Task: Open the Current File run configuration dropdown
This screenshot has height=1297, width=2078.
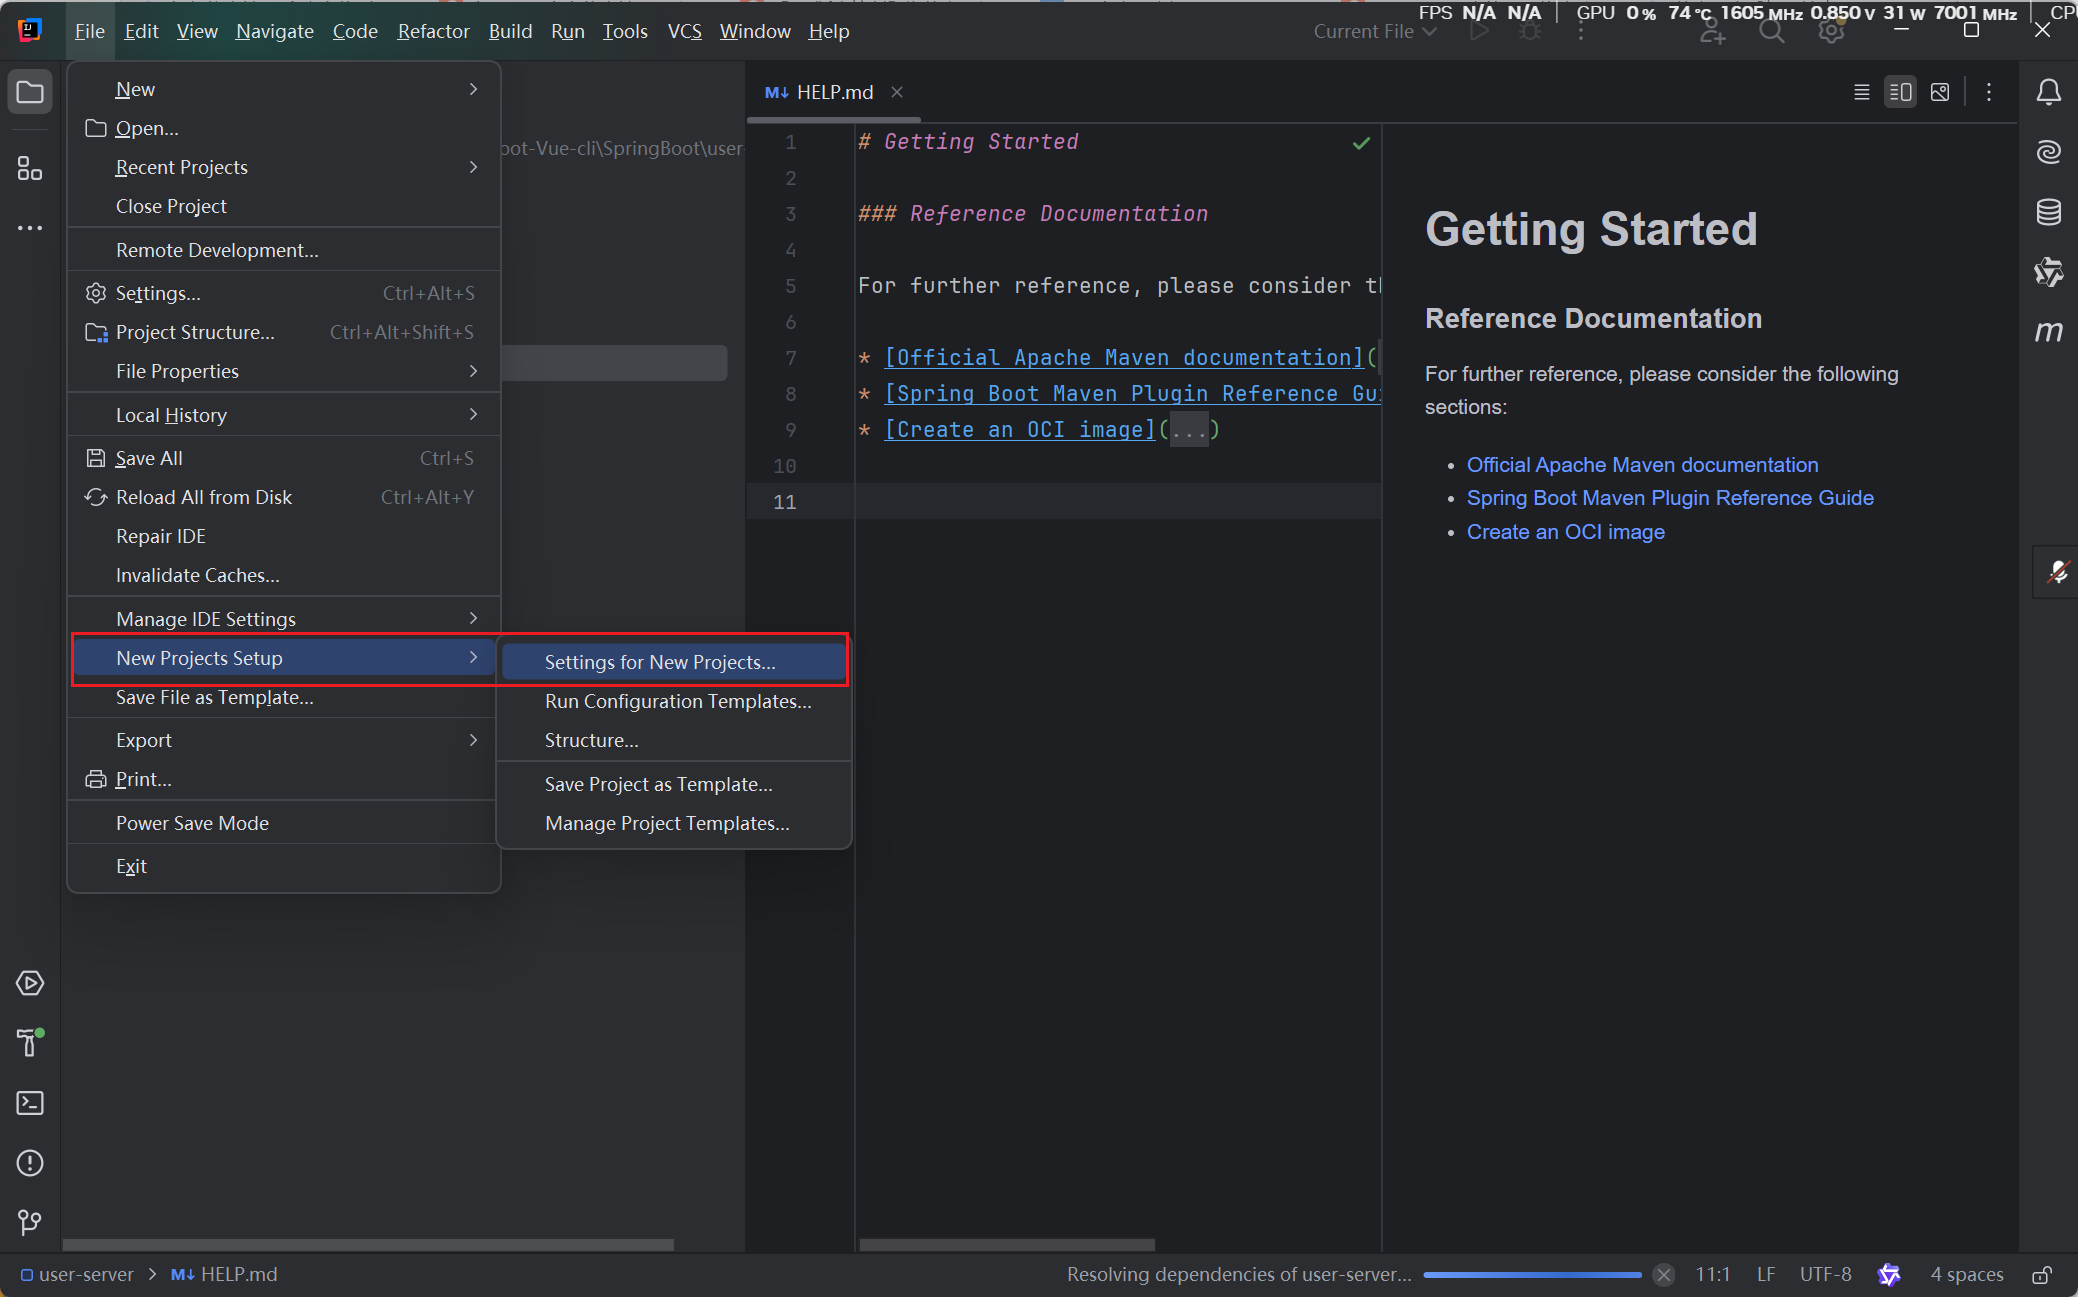Action: [x=1374, y=31]
